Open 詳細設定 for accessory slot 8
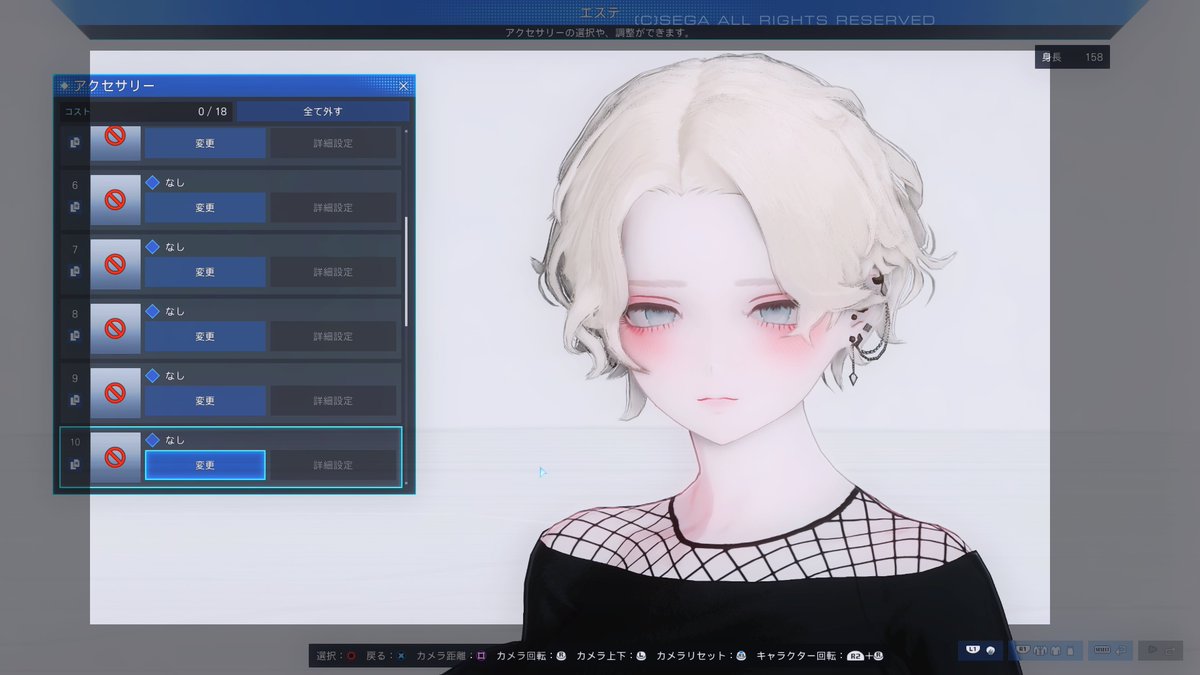This screenshot has height=675, width=1200. point(333,336)
